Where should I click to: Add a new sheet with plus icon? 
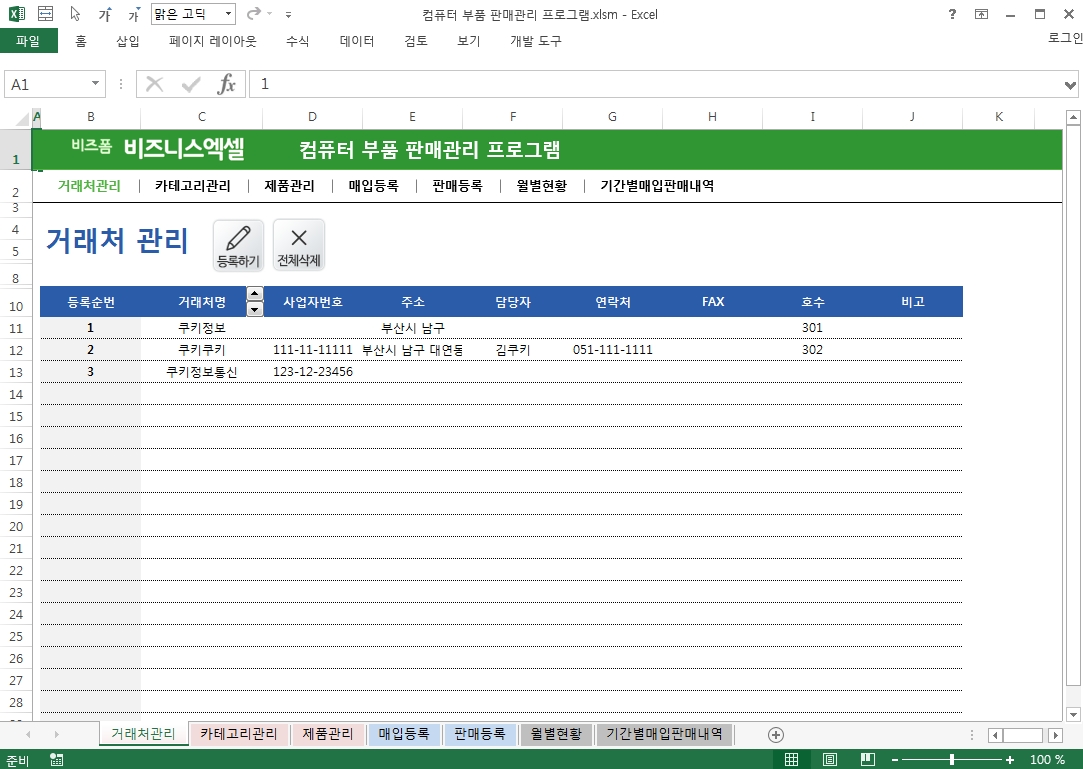coord(775,735)
